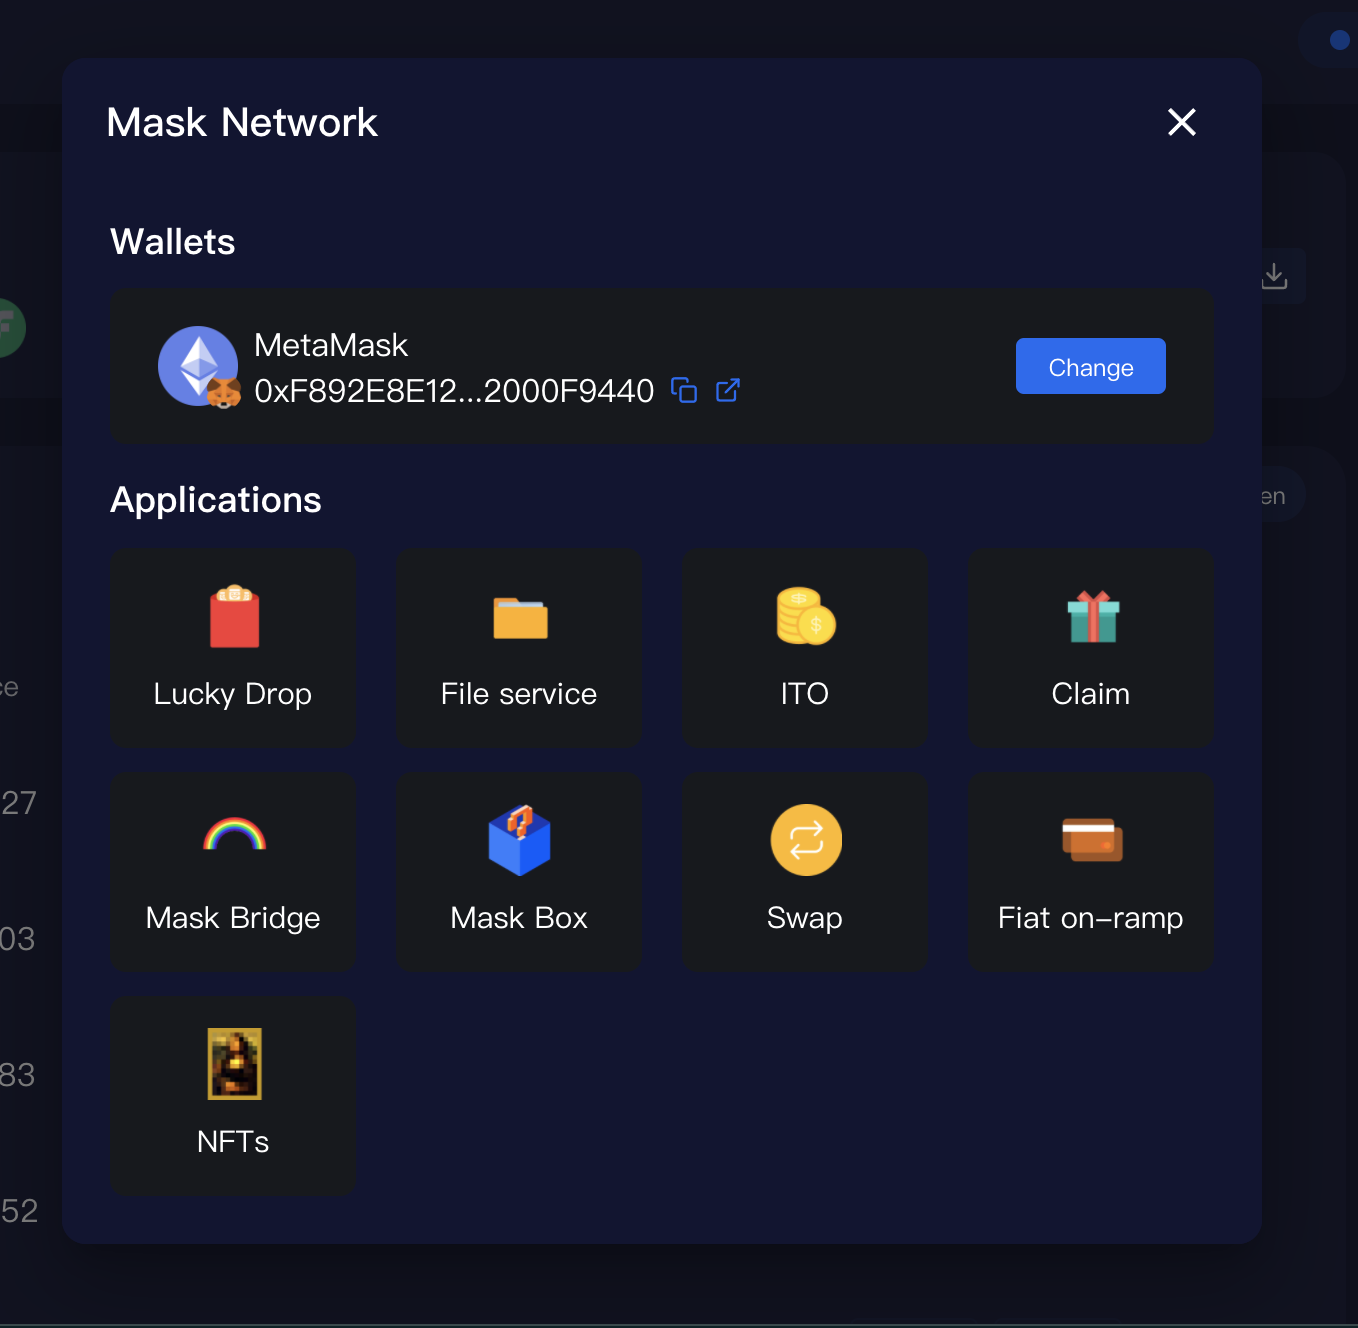Open wallet address in external explorer
1358x1328 pixels.
coord(728,390)
